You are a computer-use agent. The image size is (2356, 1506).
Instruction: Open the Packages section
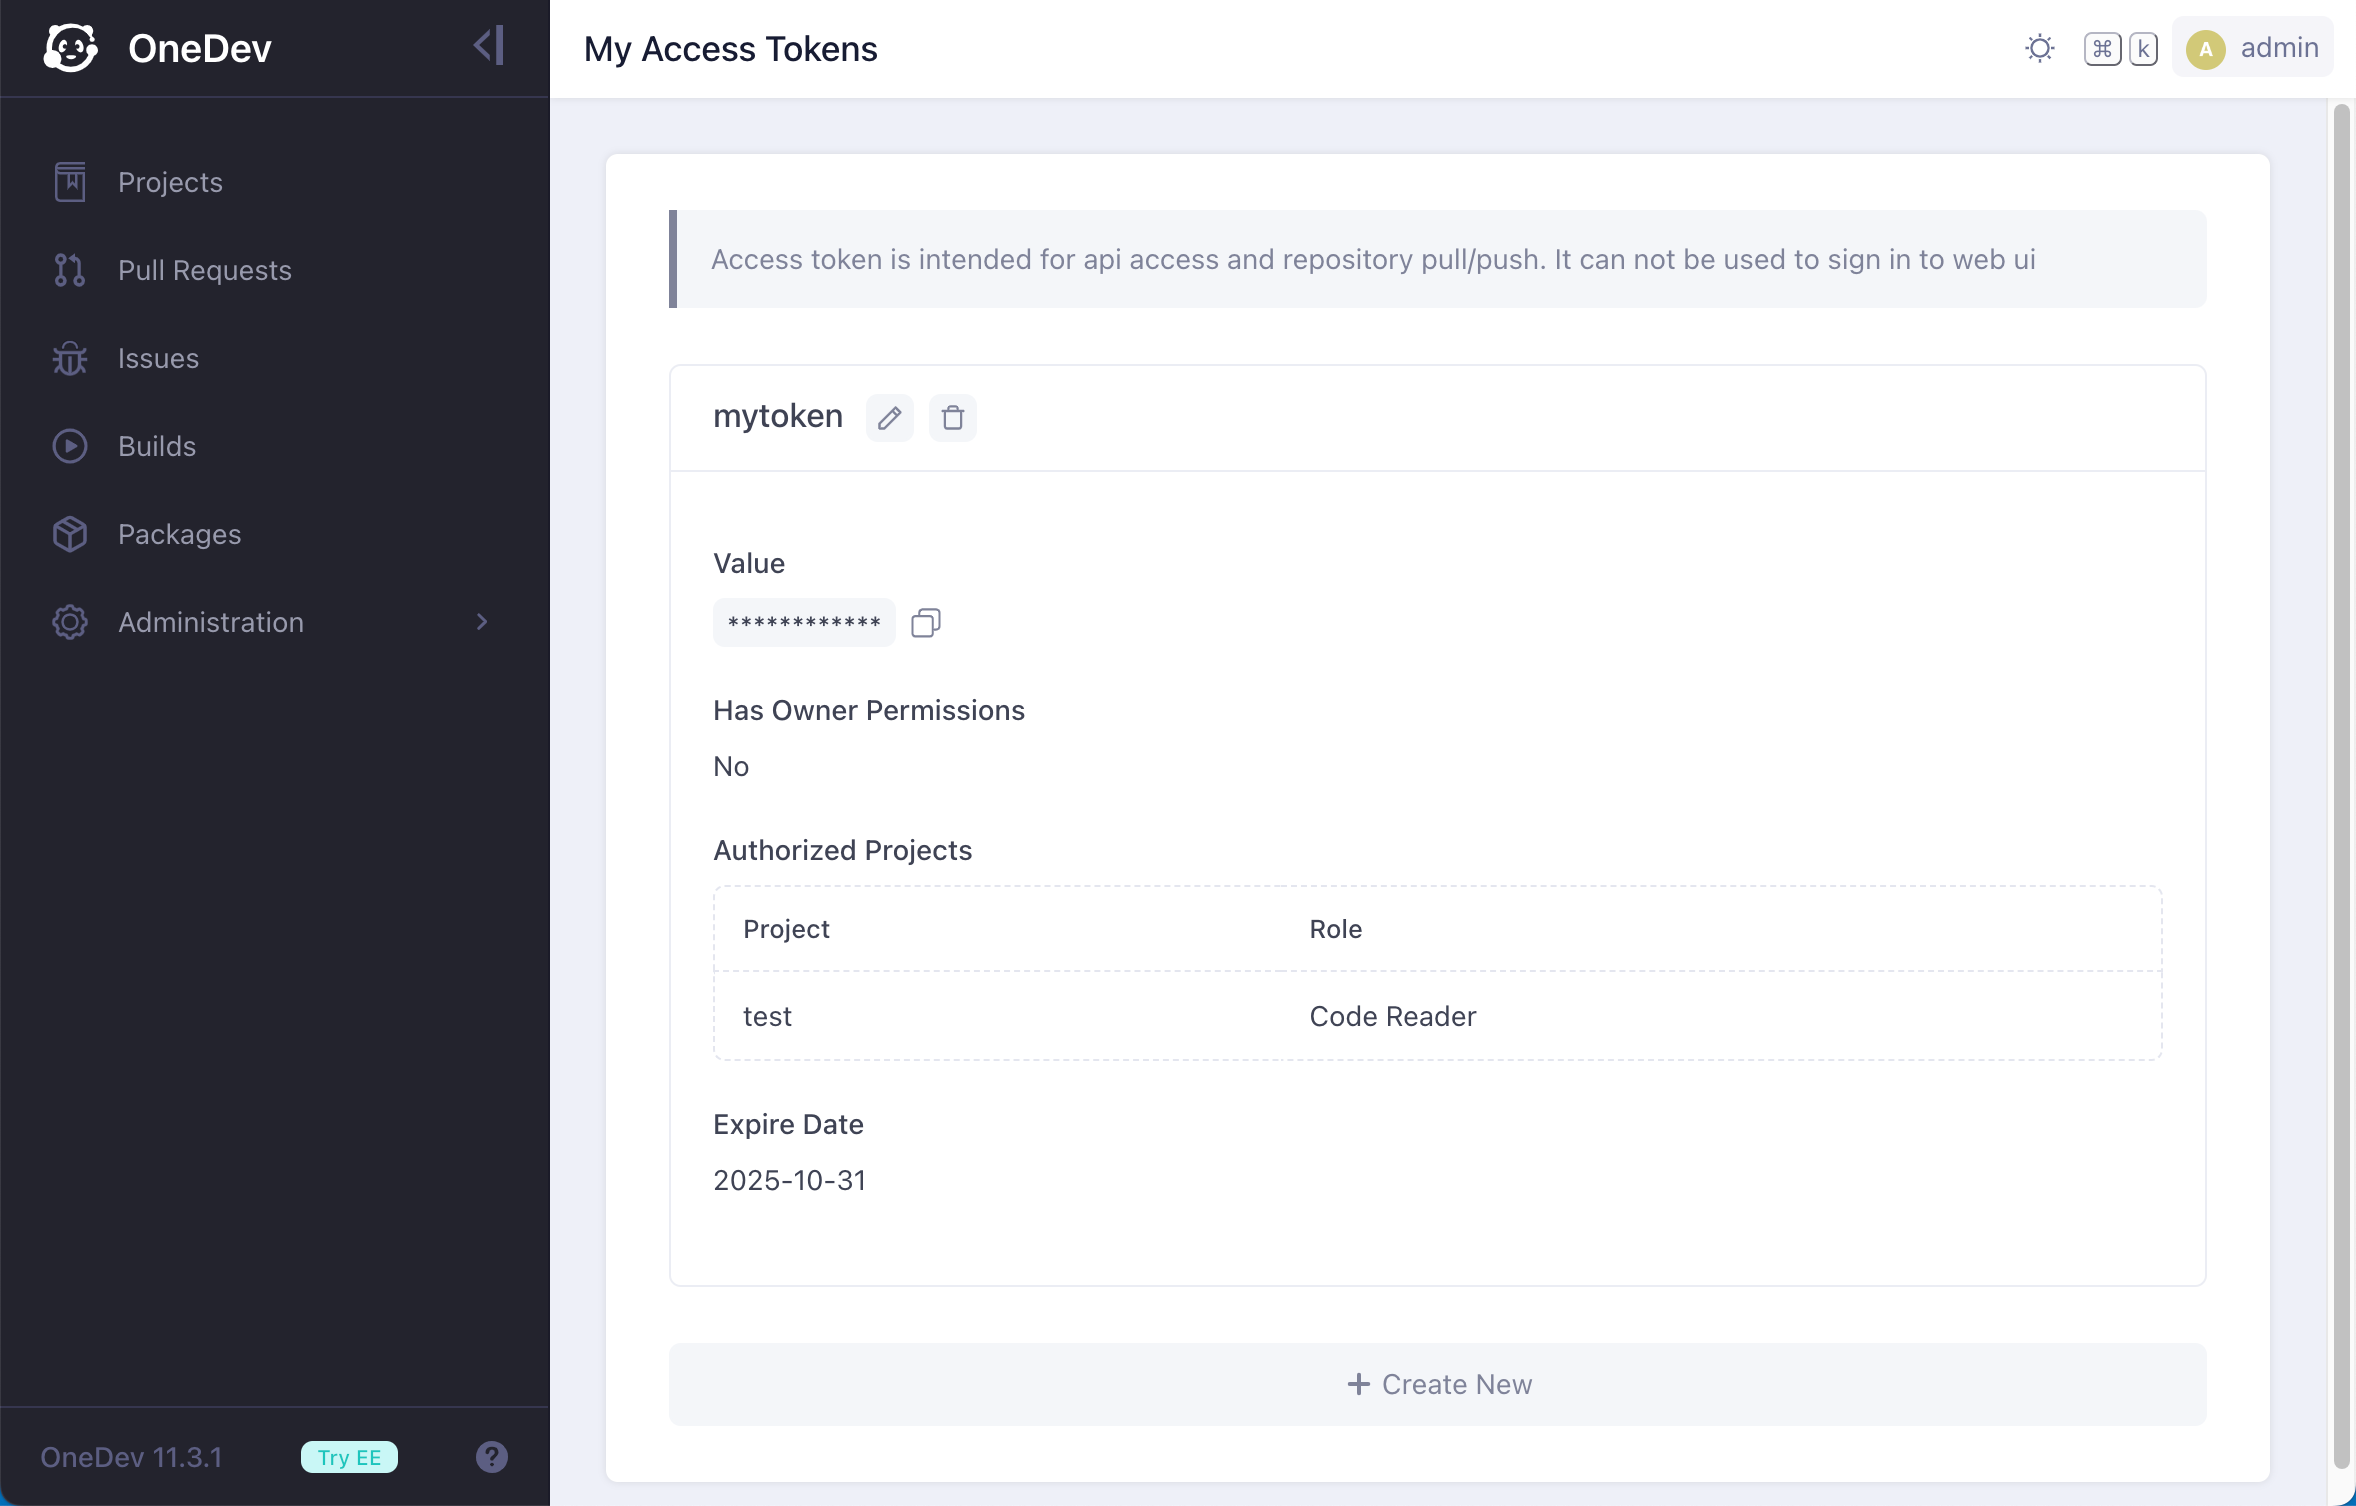pos(179,534)
